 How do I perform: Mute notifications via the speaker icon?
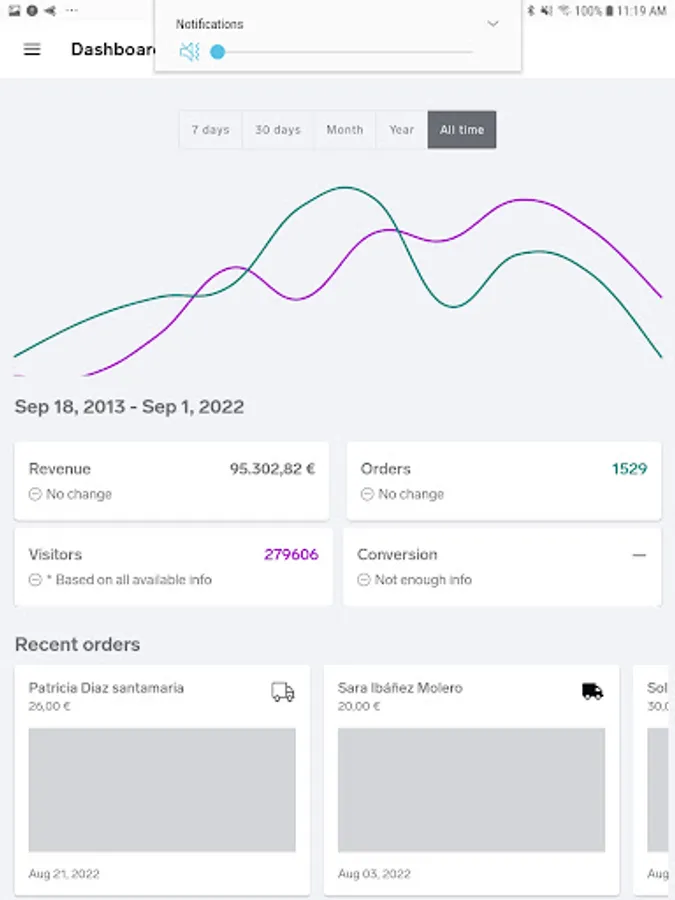click(189, 52)
